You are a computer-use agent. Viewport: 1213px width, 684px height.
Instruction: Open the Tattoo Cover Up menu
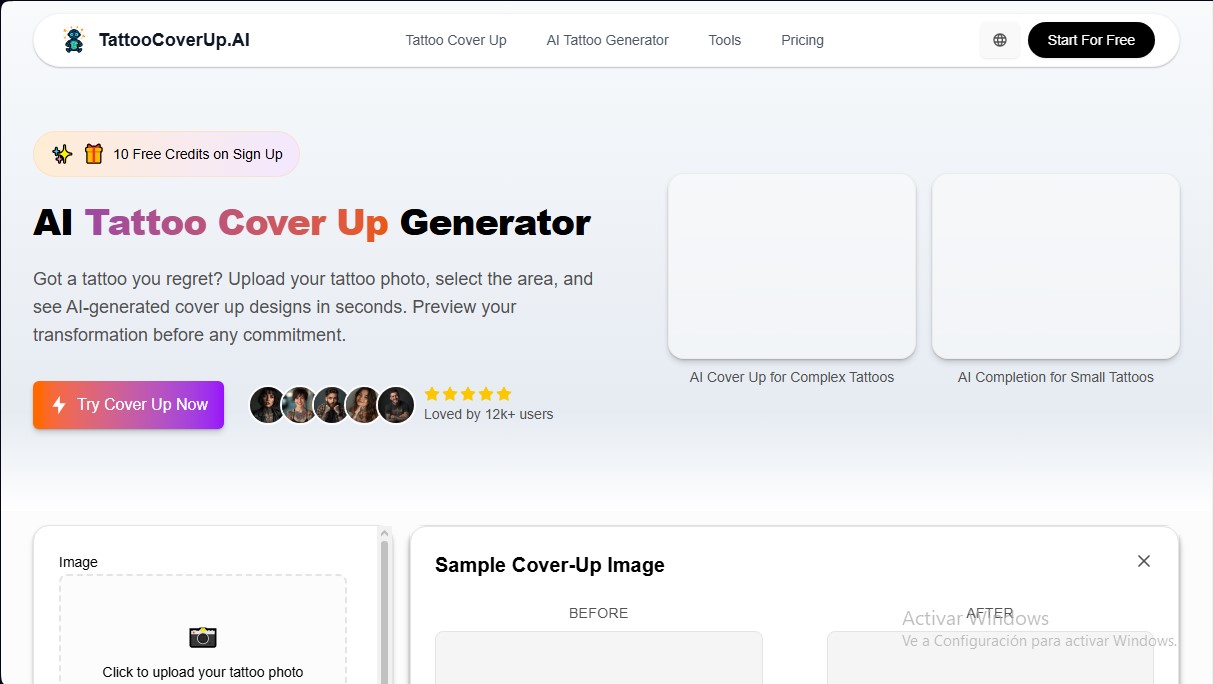coord(456,40)
